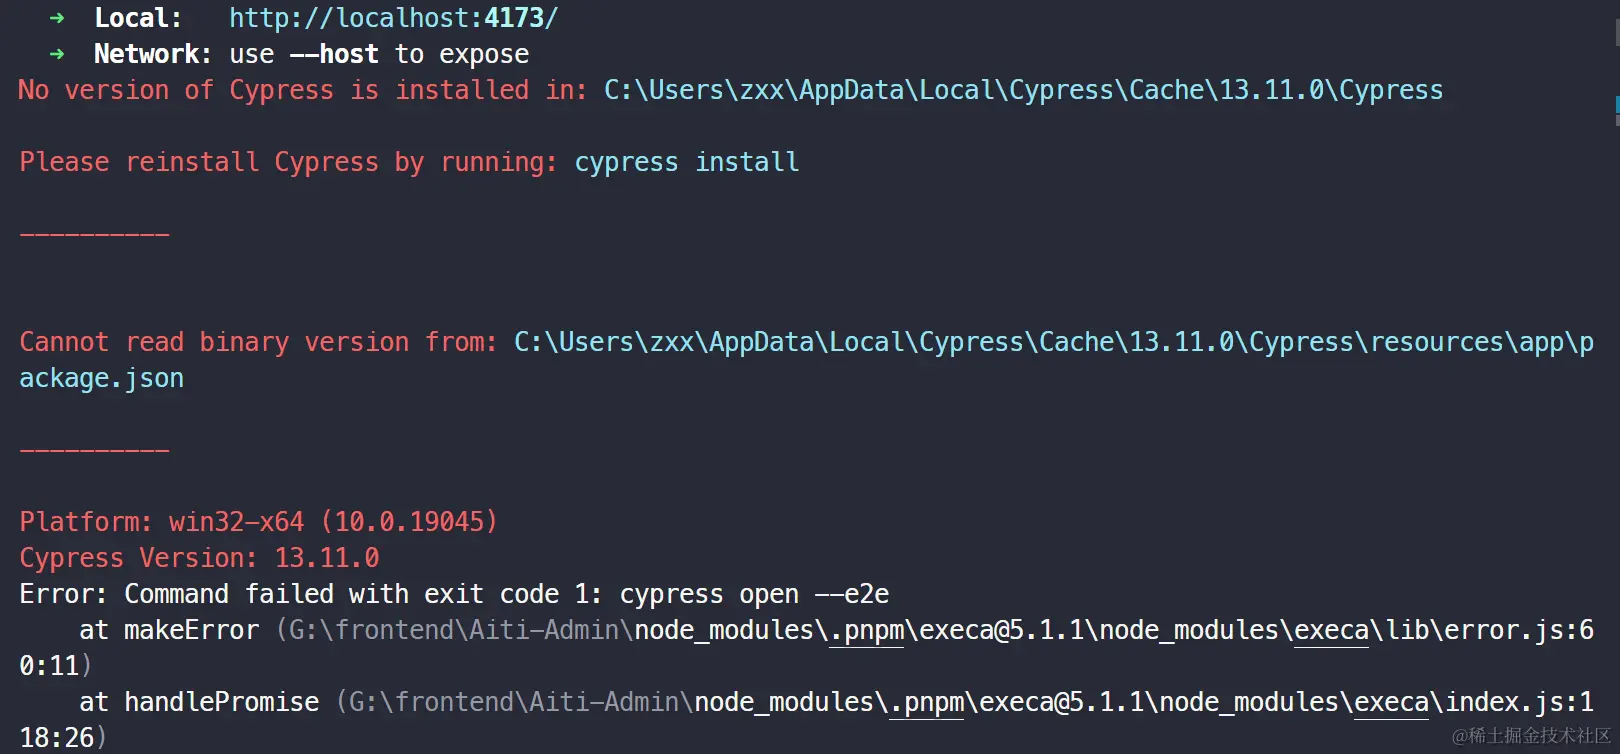Click the green arrow beside Network
The image size is (1620, 754).
(x=57, y=54)
